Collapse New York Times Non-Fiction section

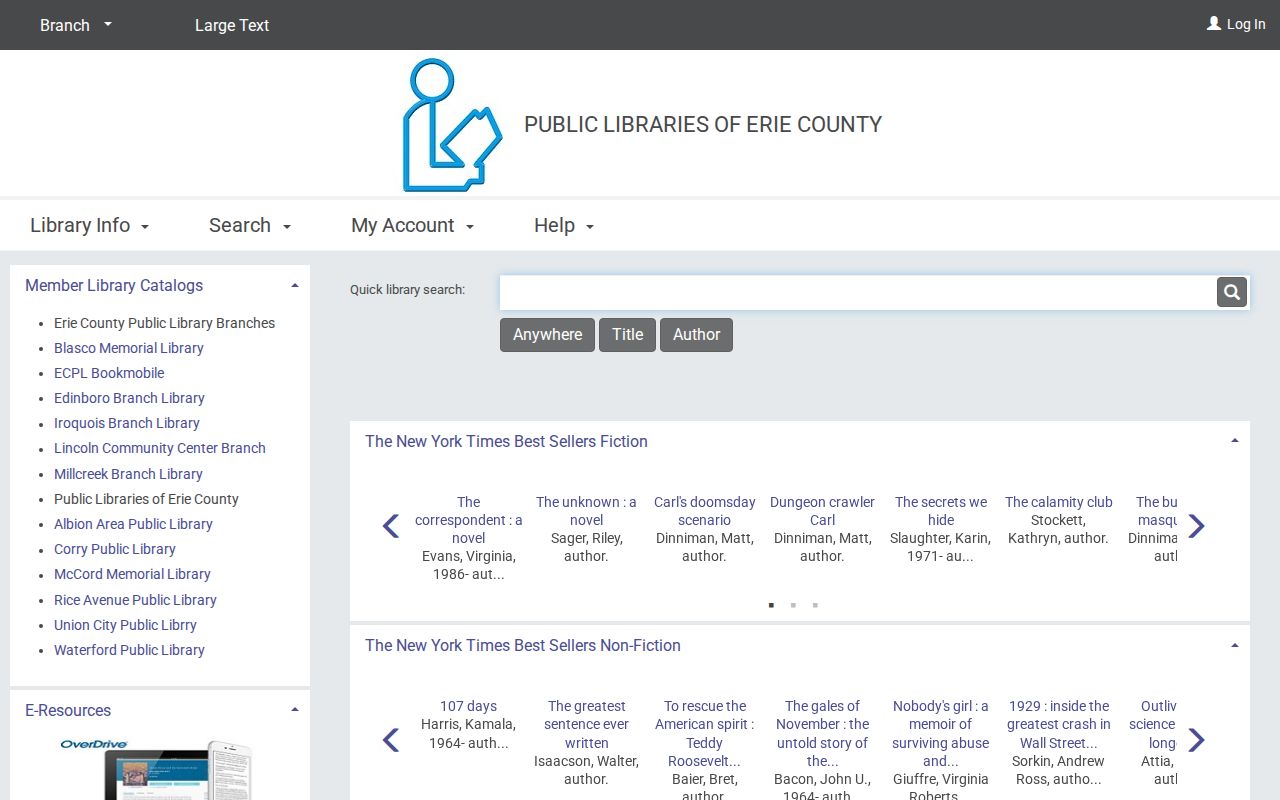(1235, 645)
